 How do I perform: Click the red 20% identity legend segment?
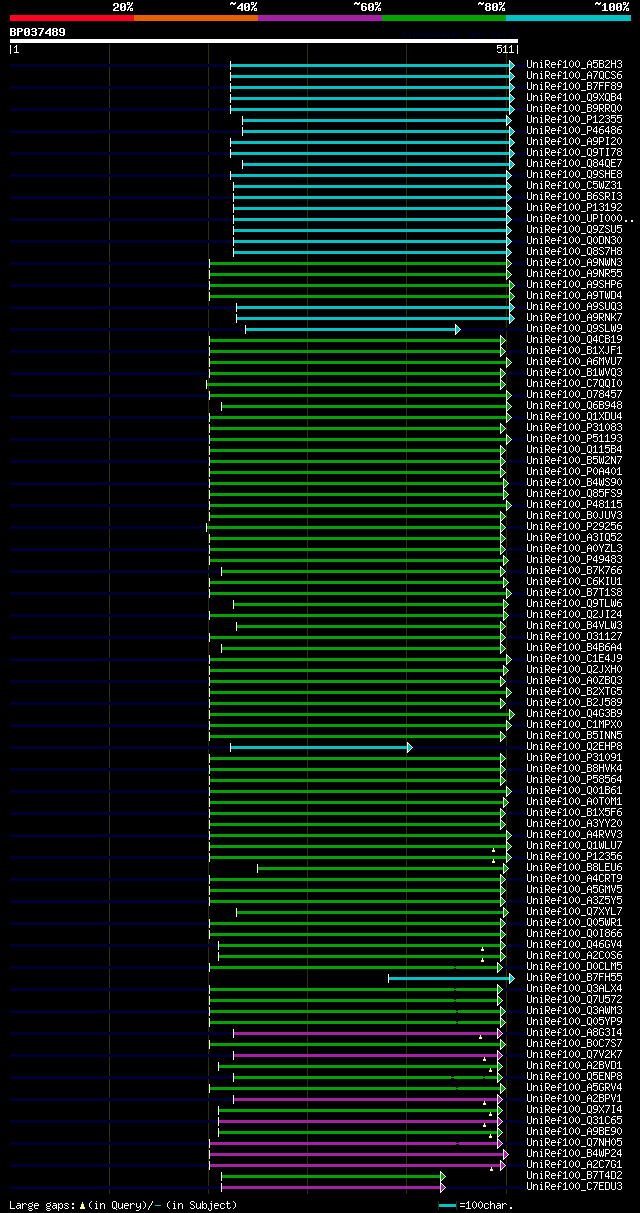click(71, 18)
